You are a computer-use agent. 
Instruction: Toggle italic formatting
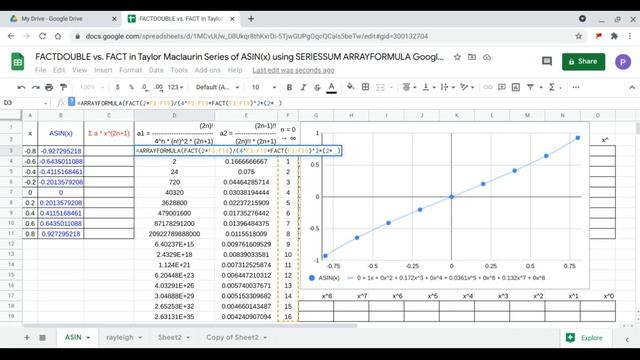click(303, 87)
